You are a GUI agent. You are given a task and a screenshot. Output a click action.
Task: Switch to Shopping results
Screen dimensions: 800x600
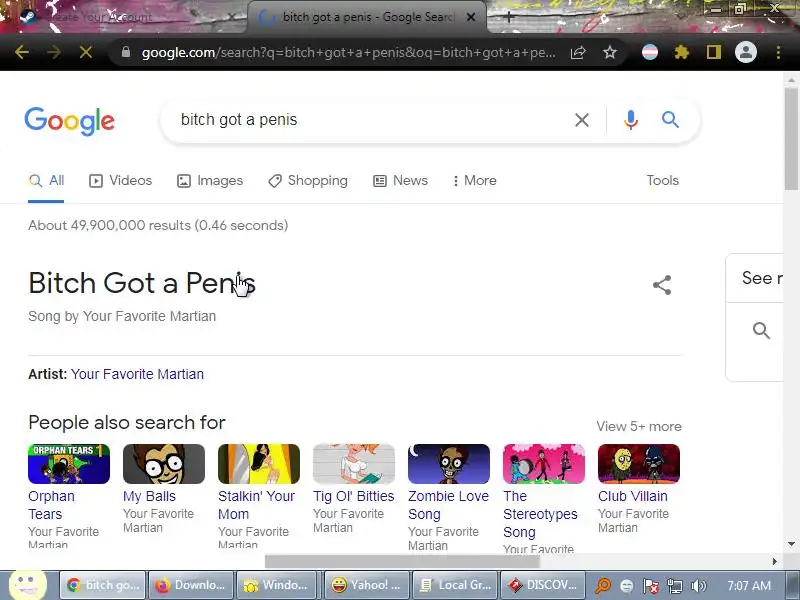[x=308, y=181]
